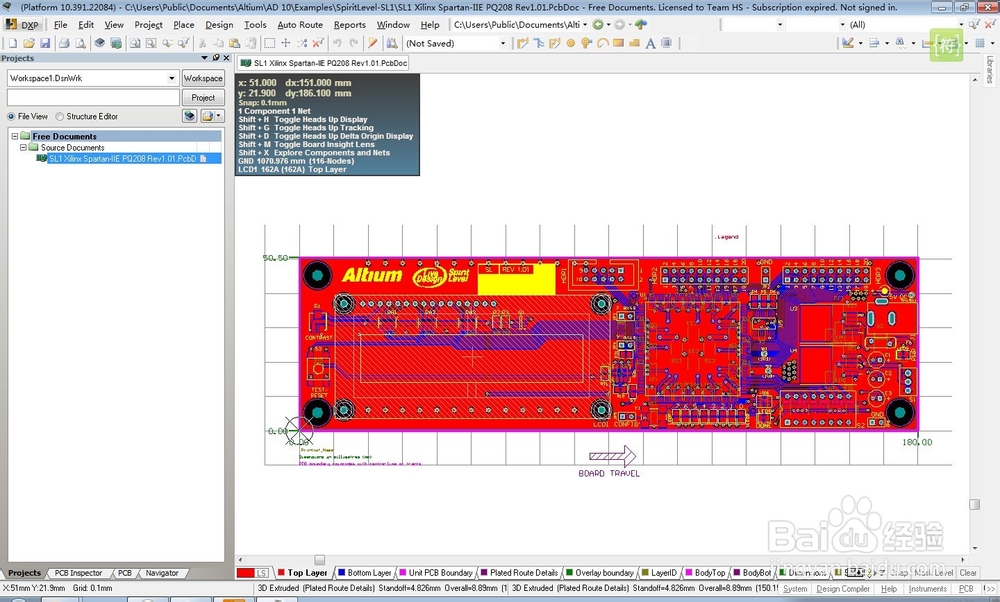1000x602 pixels.
Task: Open the Workspace1.DsnWrk dropdown
Action: point(172,78)
